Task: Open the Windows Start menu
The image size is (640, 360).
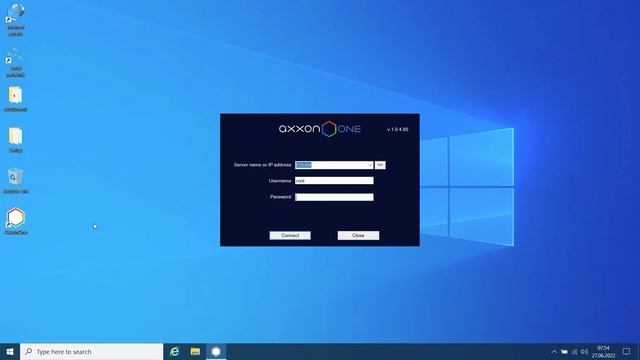Action: tap(10, 351)
